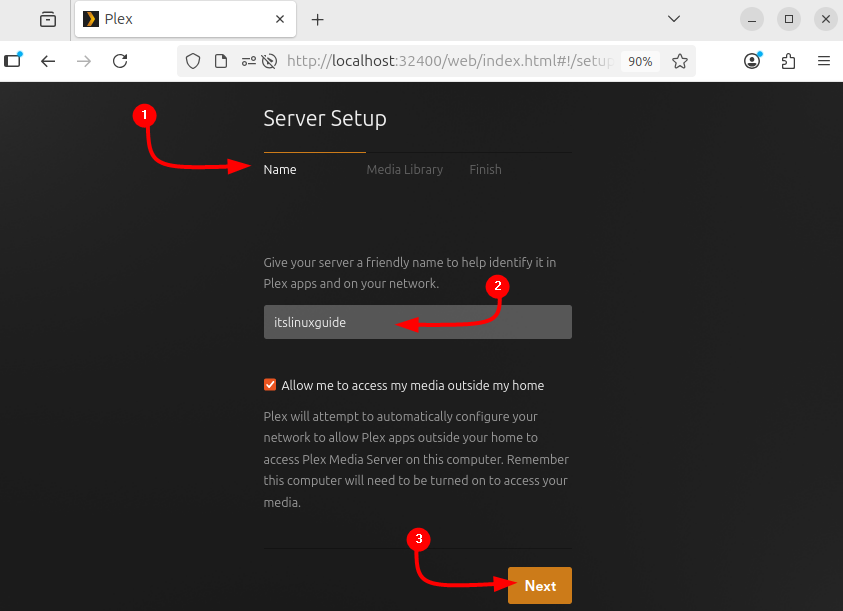The image size is (843, 611).
Task: Click the server name input field
Action: click(418, 322)
